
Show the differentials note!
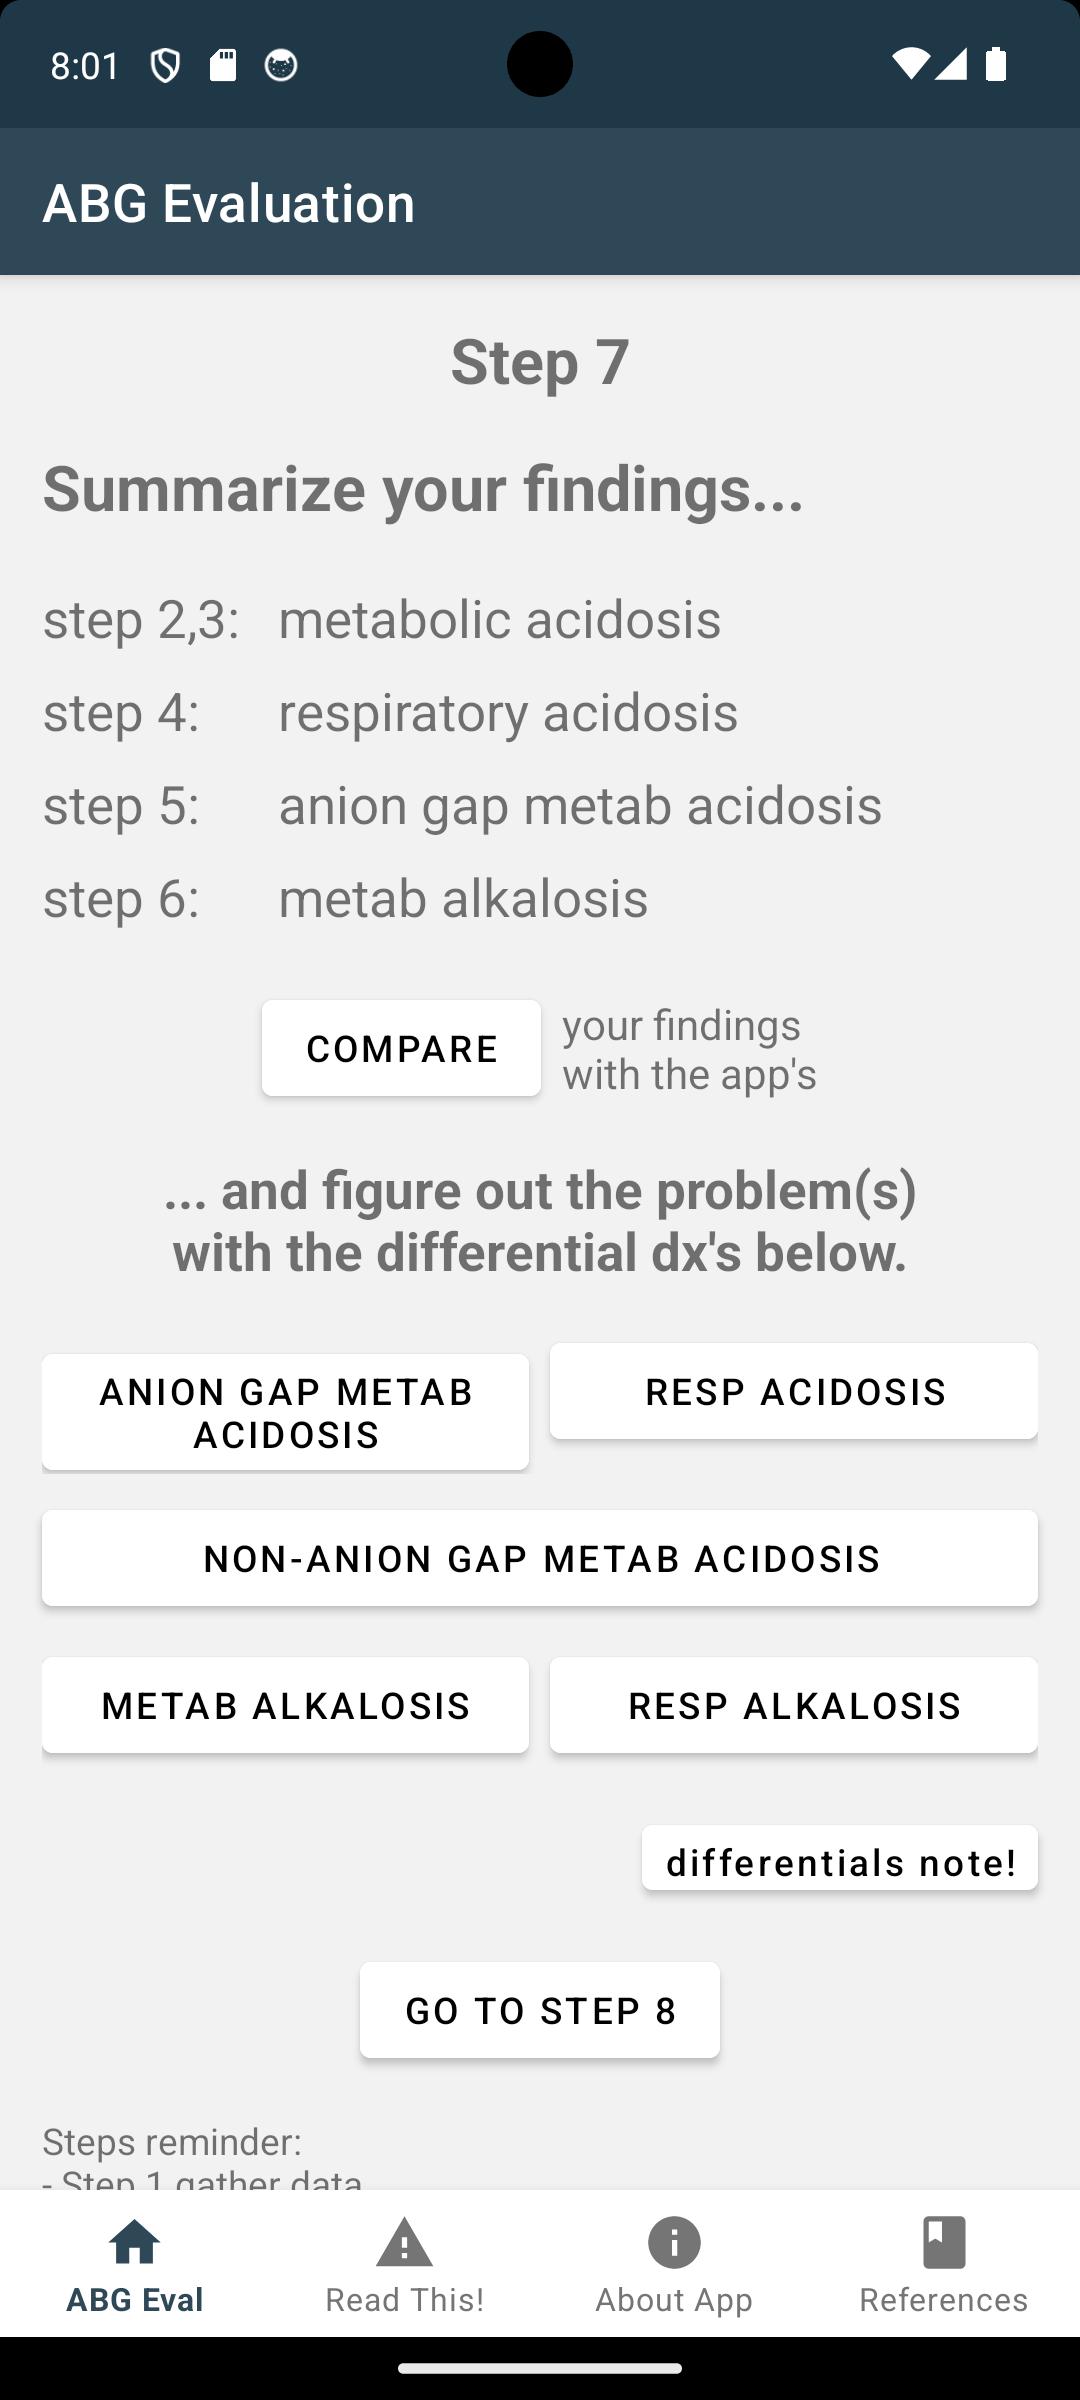[840, 1859]
